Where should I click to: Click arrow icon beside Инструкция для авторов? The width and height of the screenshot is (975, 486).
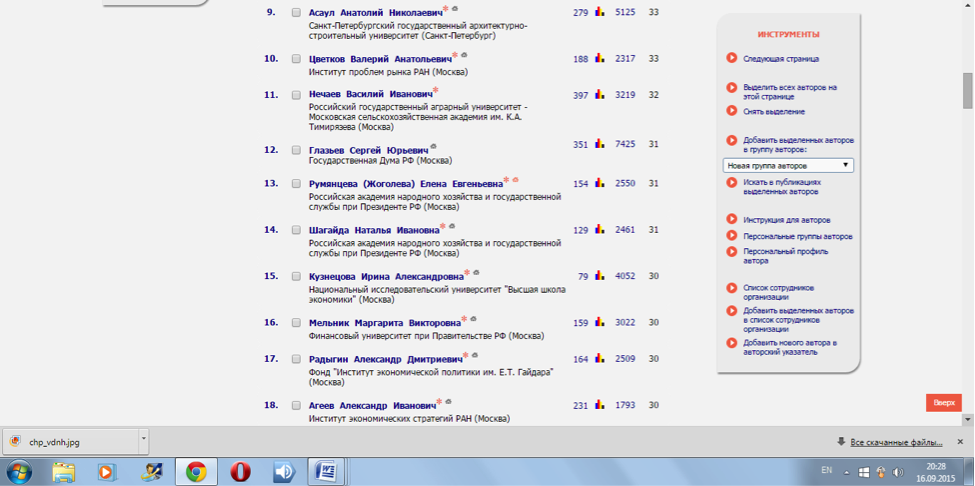[732, 220]
